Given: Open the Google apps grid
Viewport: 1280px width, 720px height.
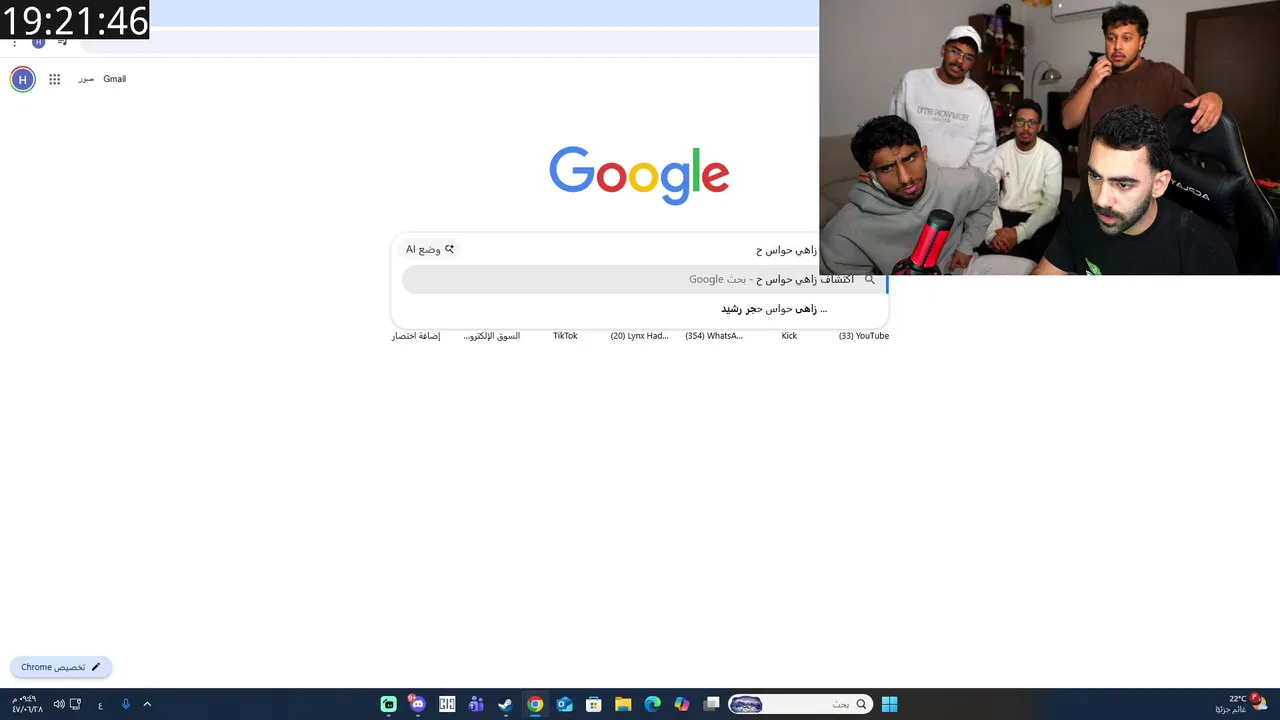Looking at the screenshot, I should 55,79.
